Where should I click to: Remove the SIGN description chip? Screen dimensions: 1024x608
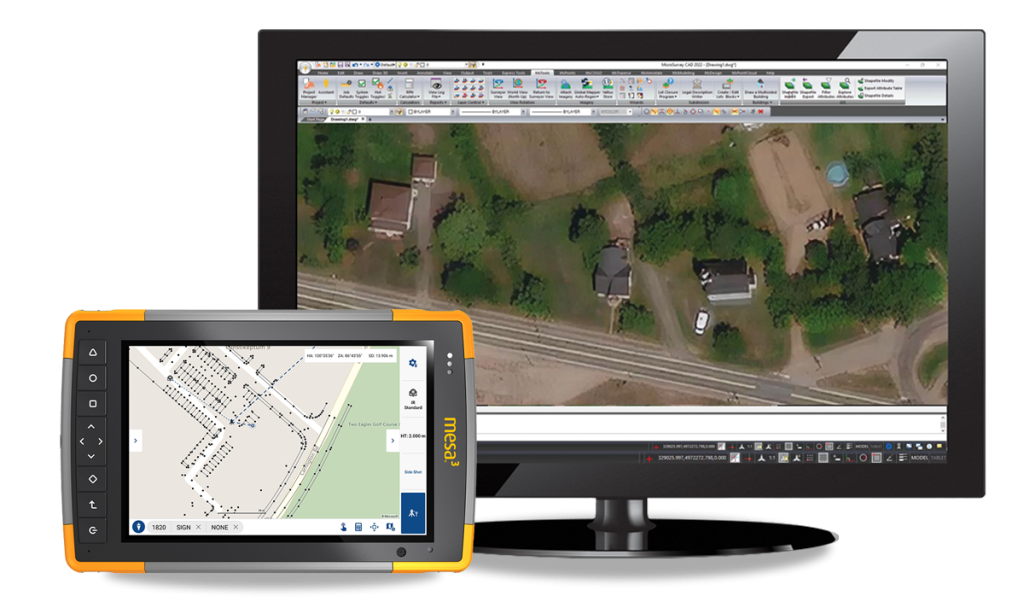pyautogui.click(x=198, y=526)
